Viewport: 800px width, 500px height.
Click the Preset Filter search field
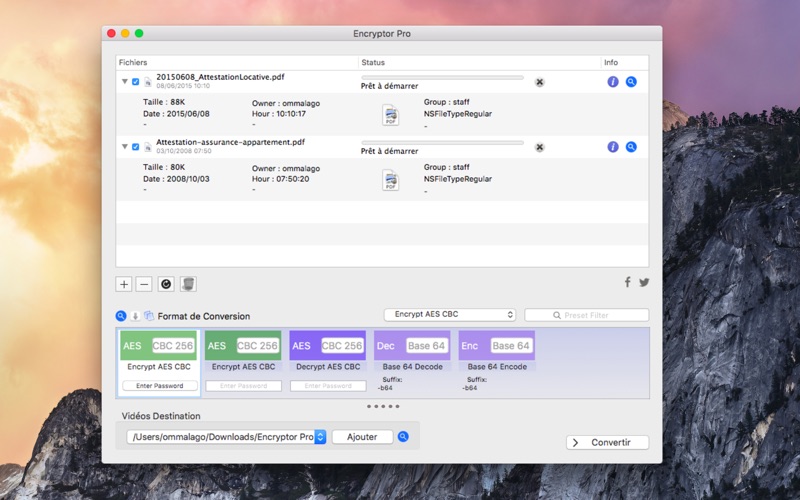coord(587,315)
